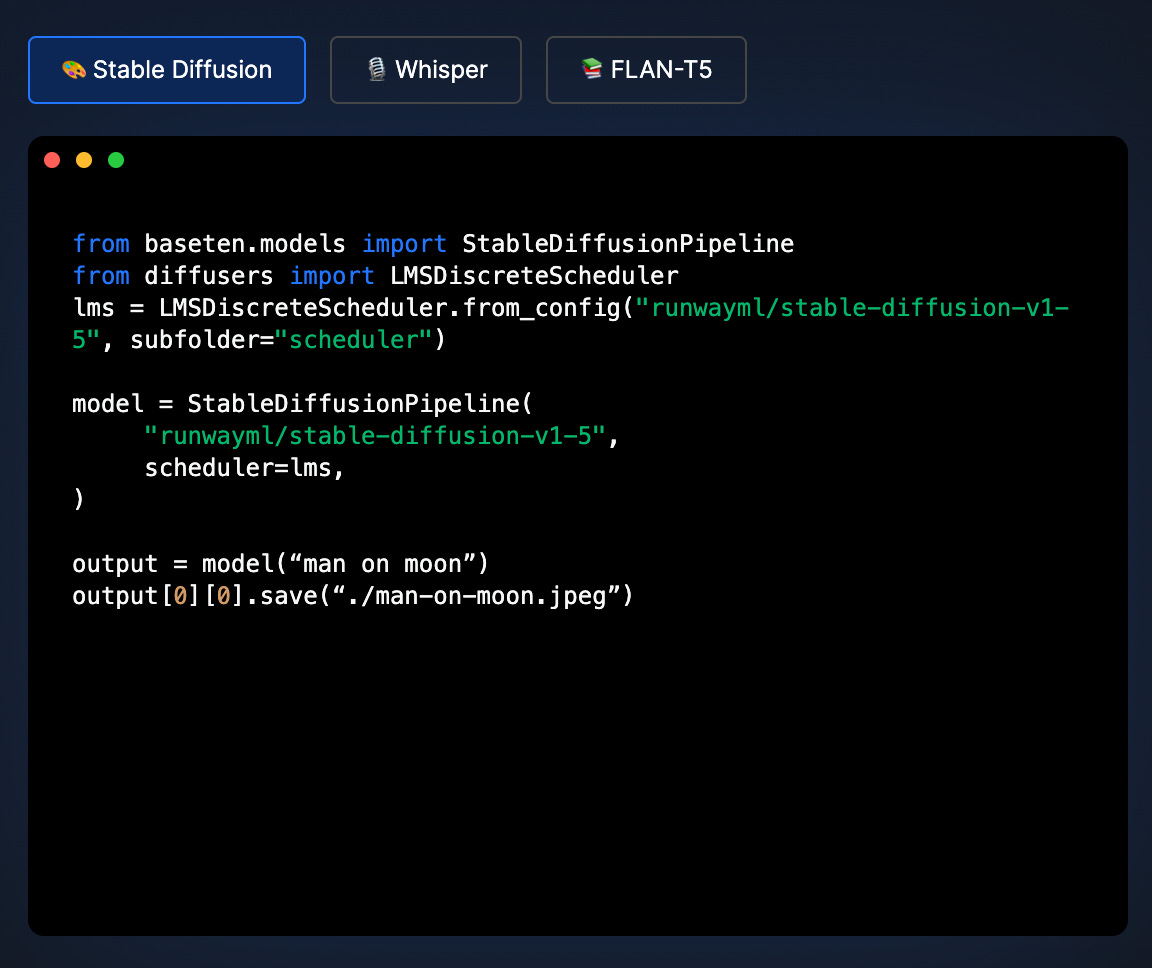1152x968 pixels.
Task: Click 'output = model(“man on moon”)' line
Action: [x=280, y=564]
